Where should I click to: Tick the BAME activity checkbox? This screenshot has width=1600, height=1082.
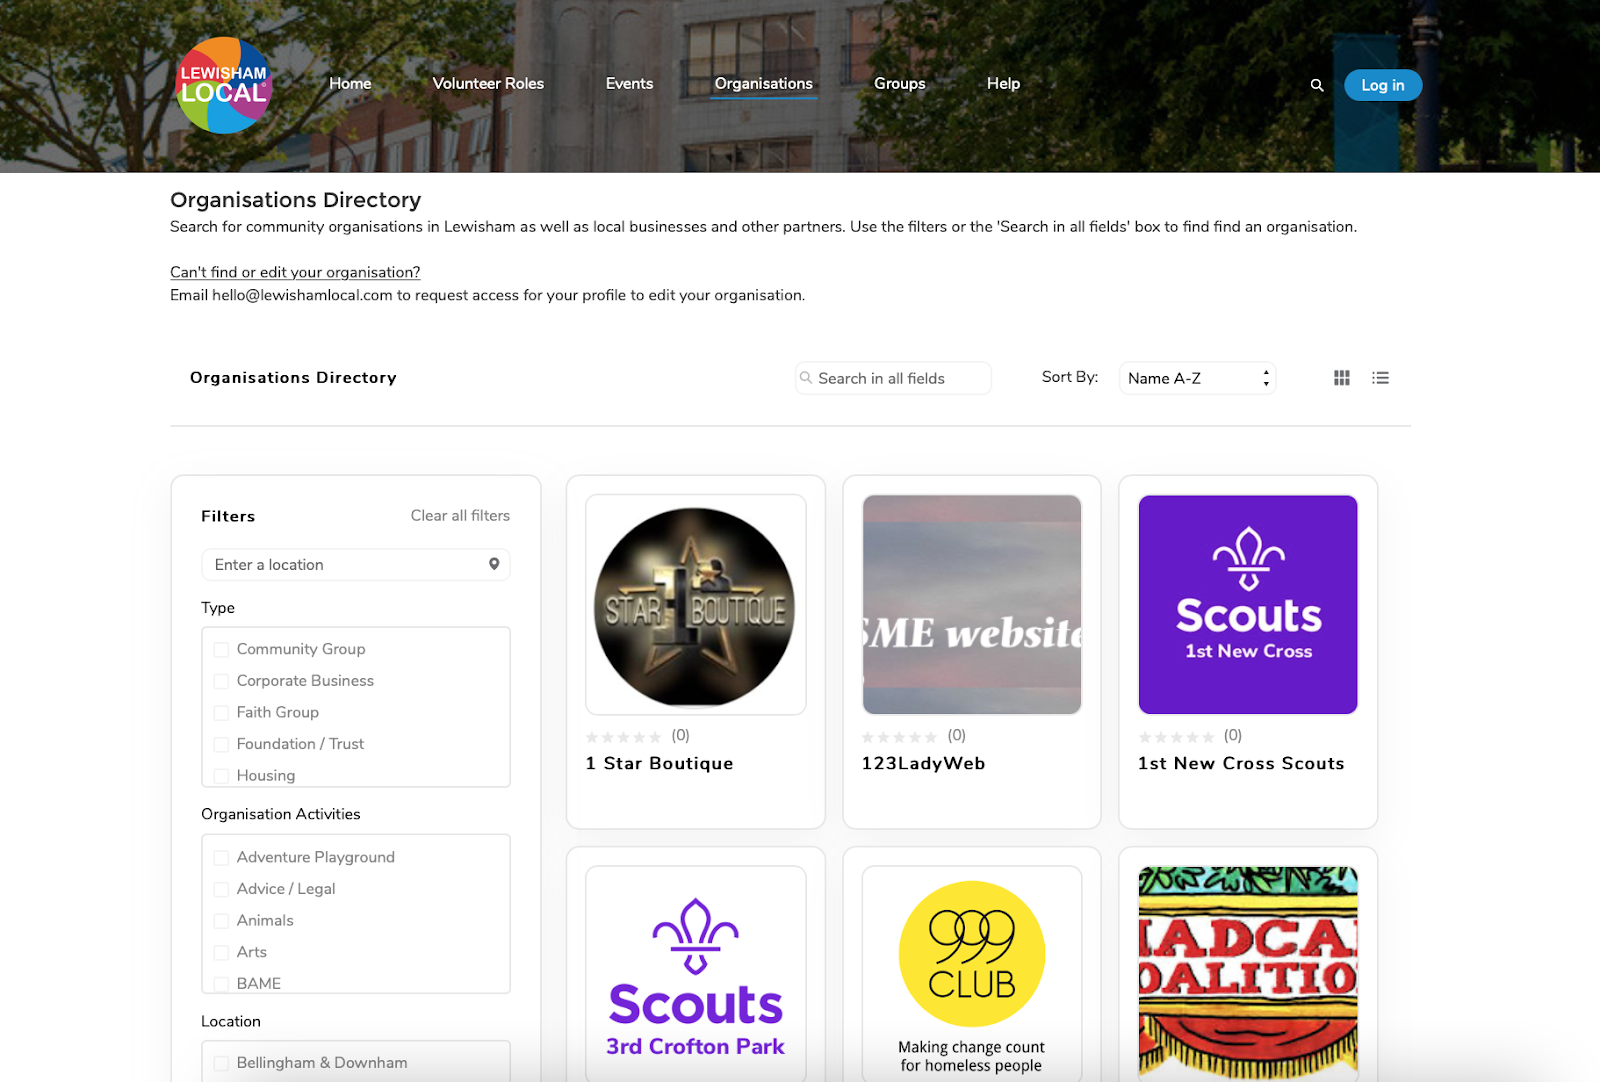click(221, 984)
